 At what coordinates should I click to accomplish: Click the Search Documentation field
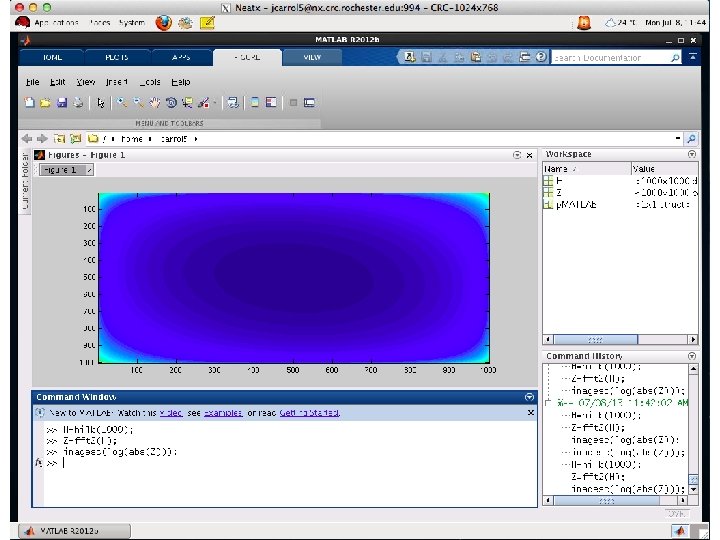click(x=609, y=58)
